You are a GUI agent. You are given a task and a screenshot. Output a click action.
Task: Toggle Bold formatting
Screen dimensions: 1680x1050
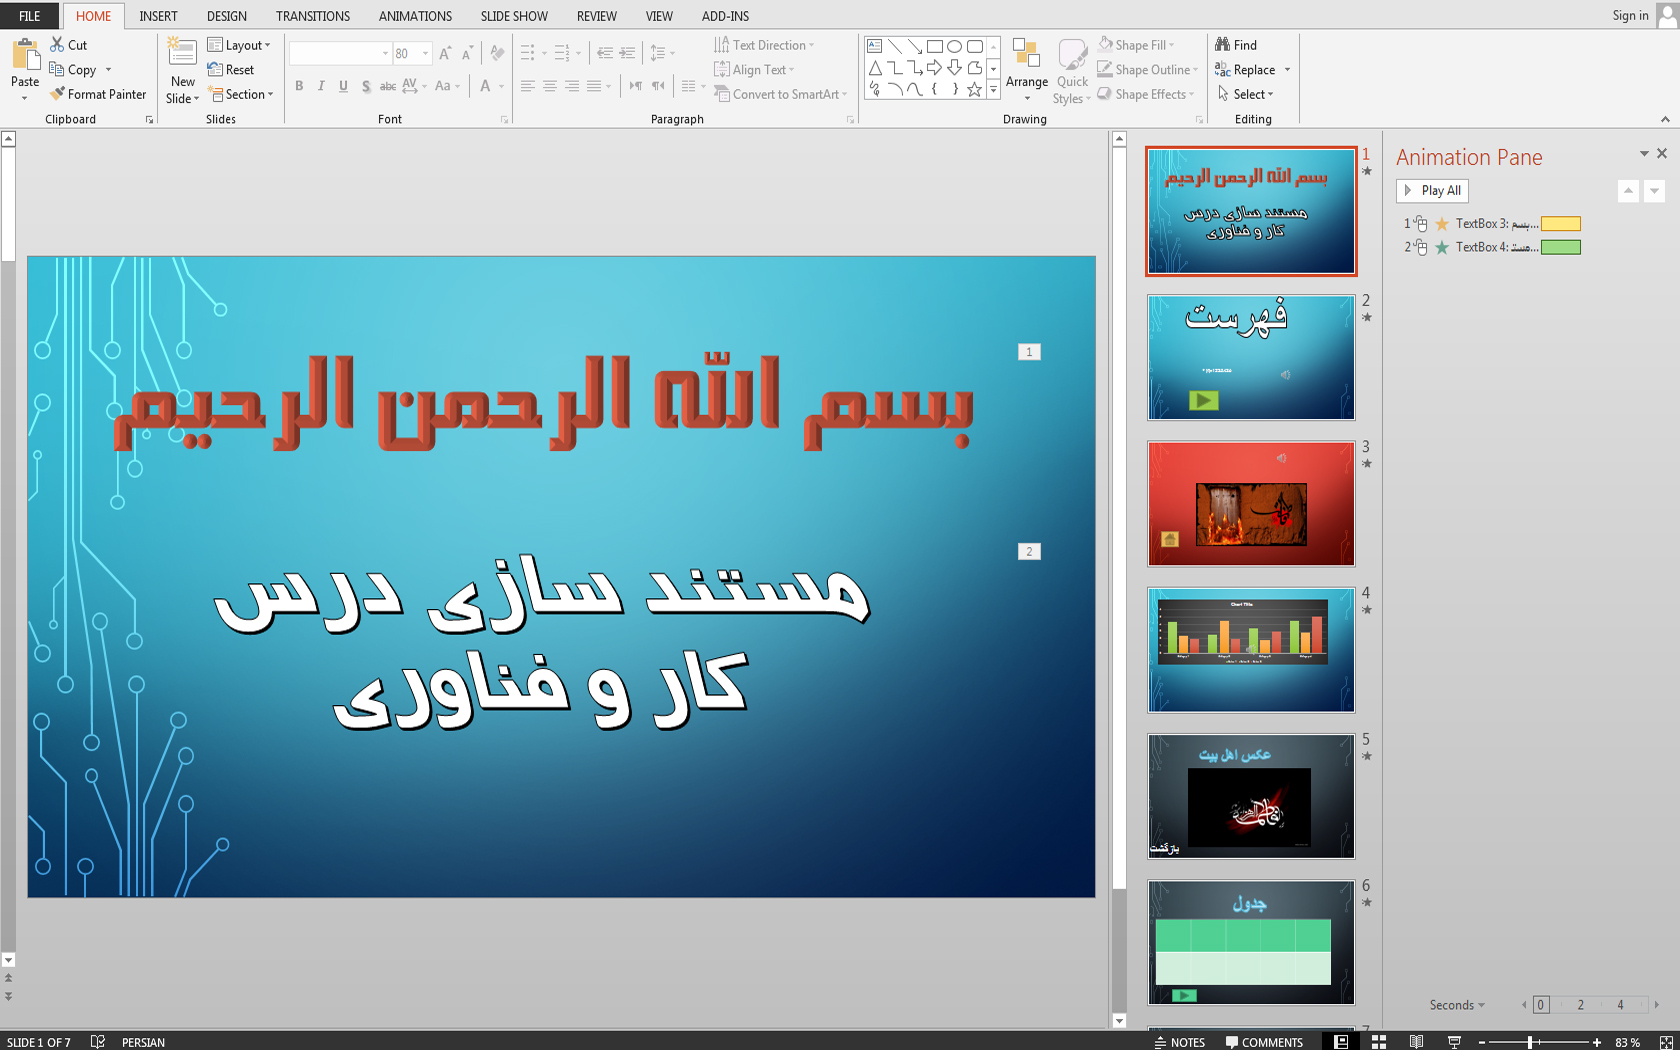click(299, 86)
